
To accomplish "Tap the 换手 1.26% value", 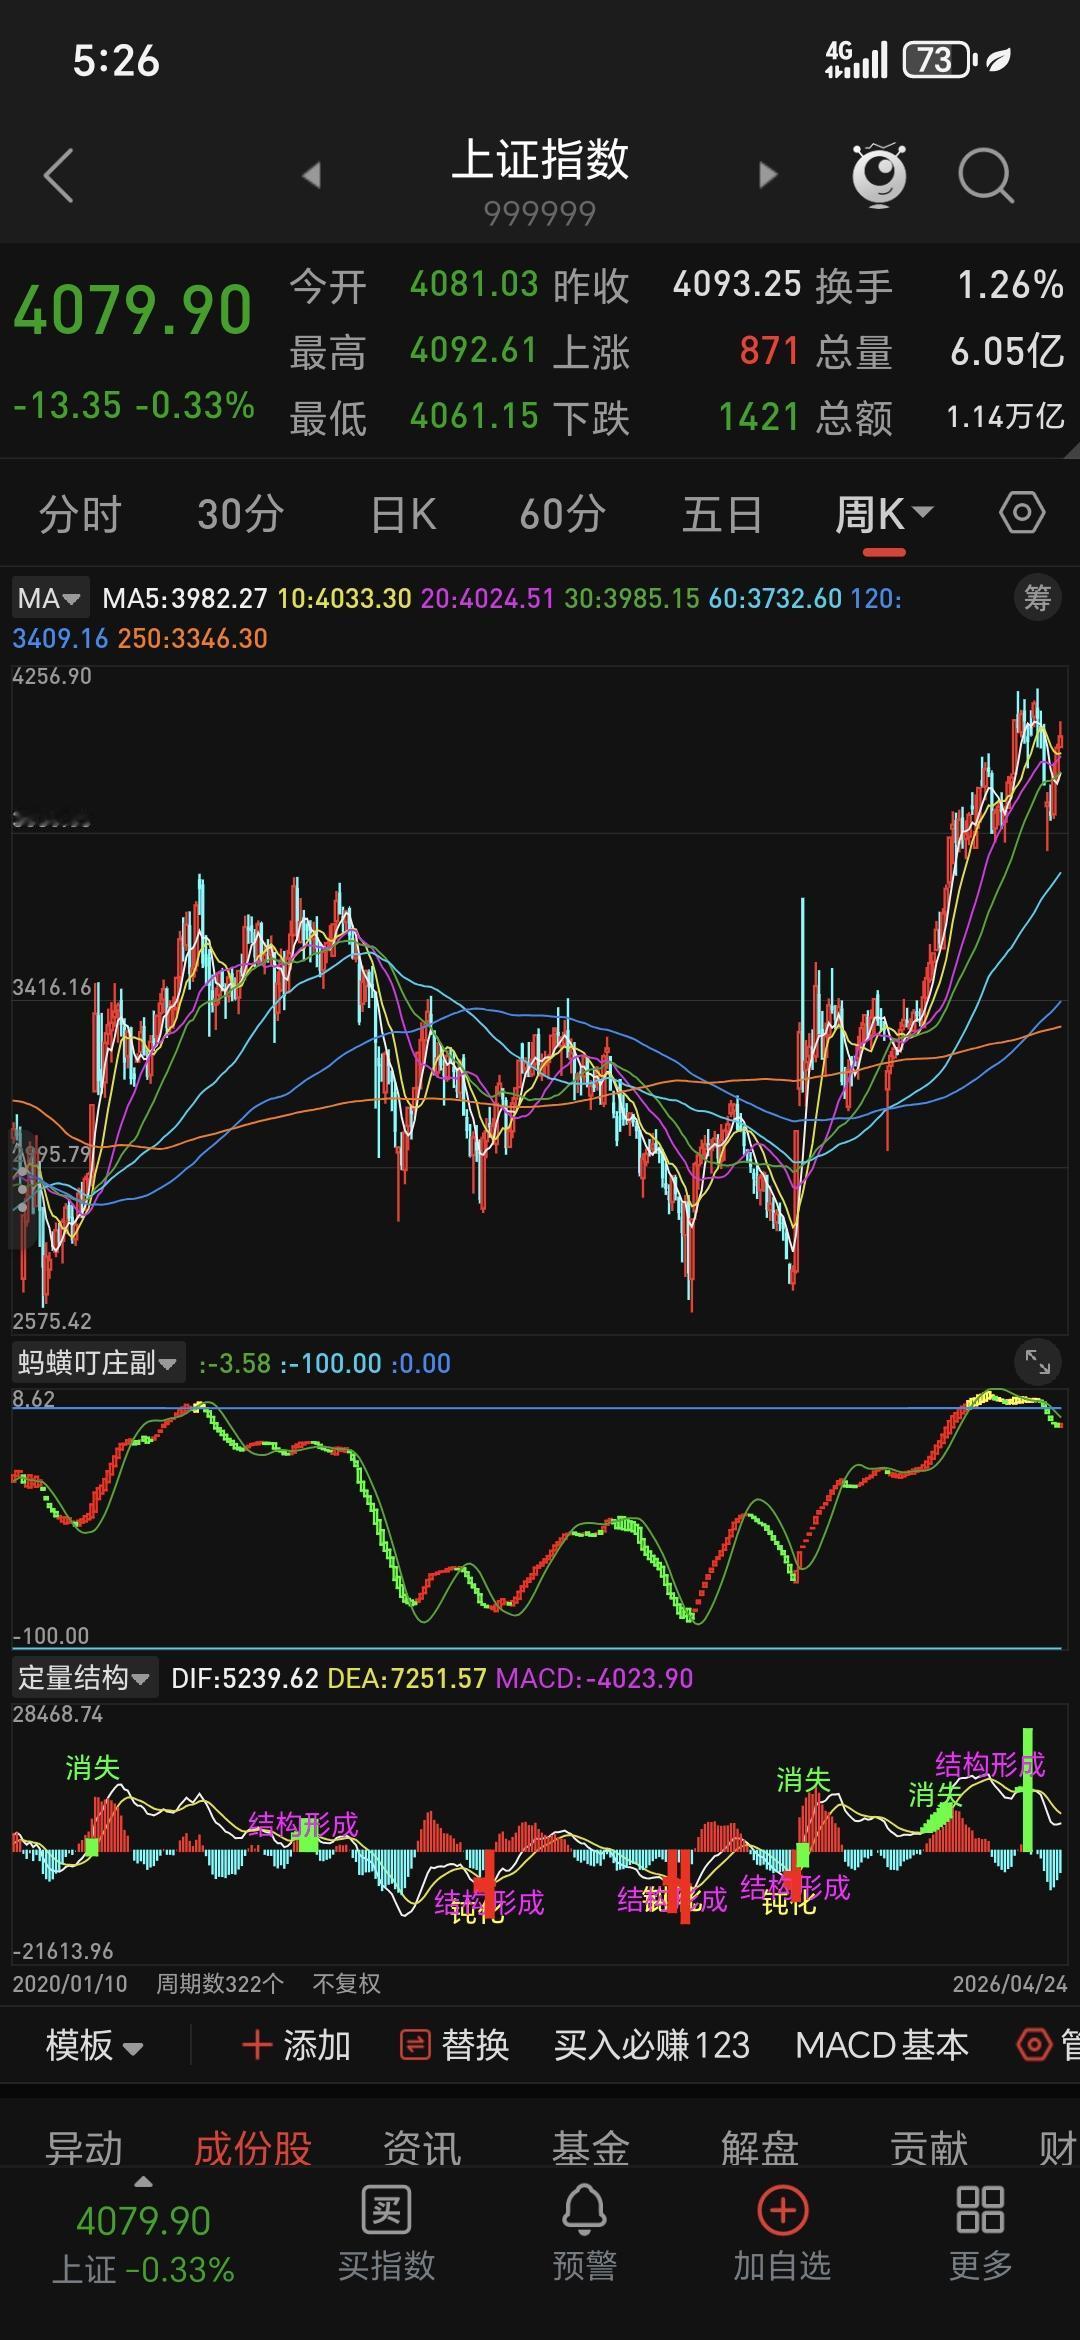I will point(1011,285).
